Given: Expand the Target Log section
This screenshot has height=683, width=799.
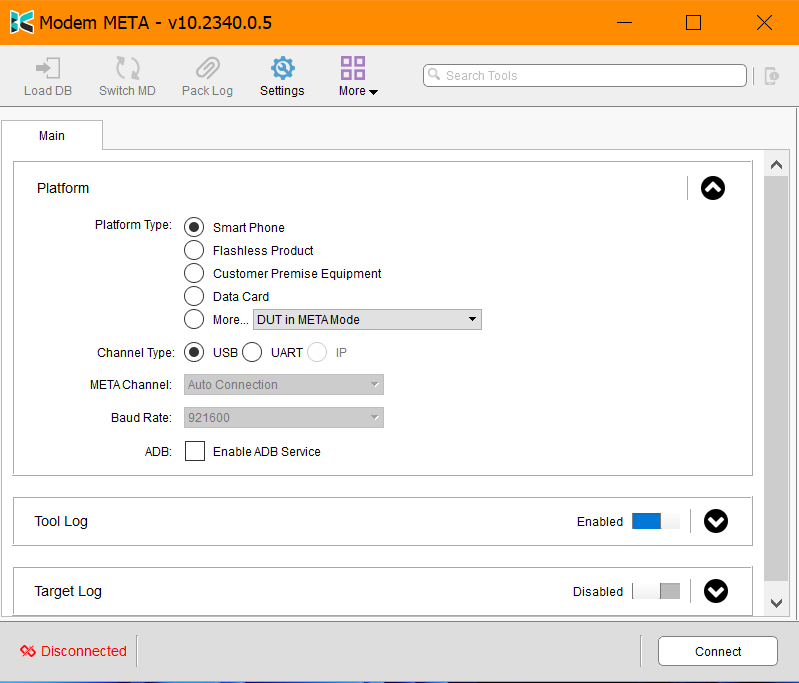Looking at the screenshot, I should pyautogui.click(x=715, y=591).
